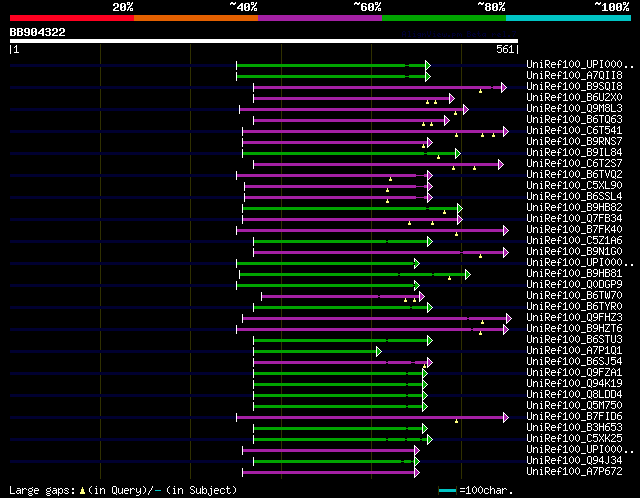640x498 pixels.
Task: Click the purple alignment bar for Q9FHZ3
Action: tap(375, 318)
